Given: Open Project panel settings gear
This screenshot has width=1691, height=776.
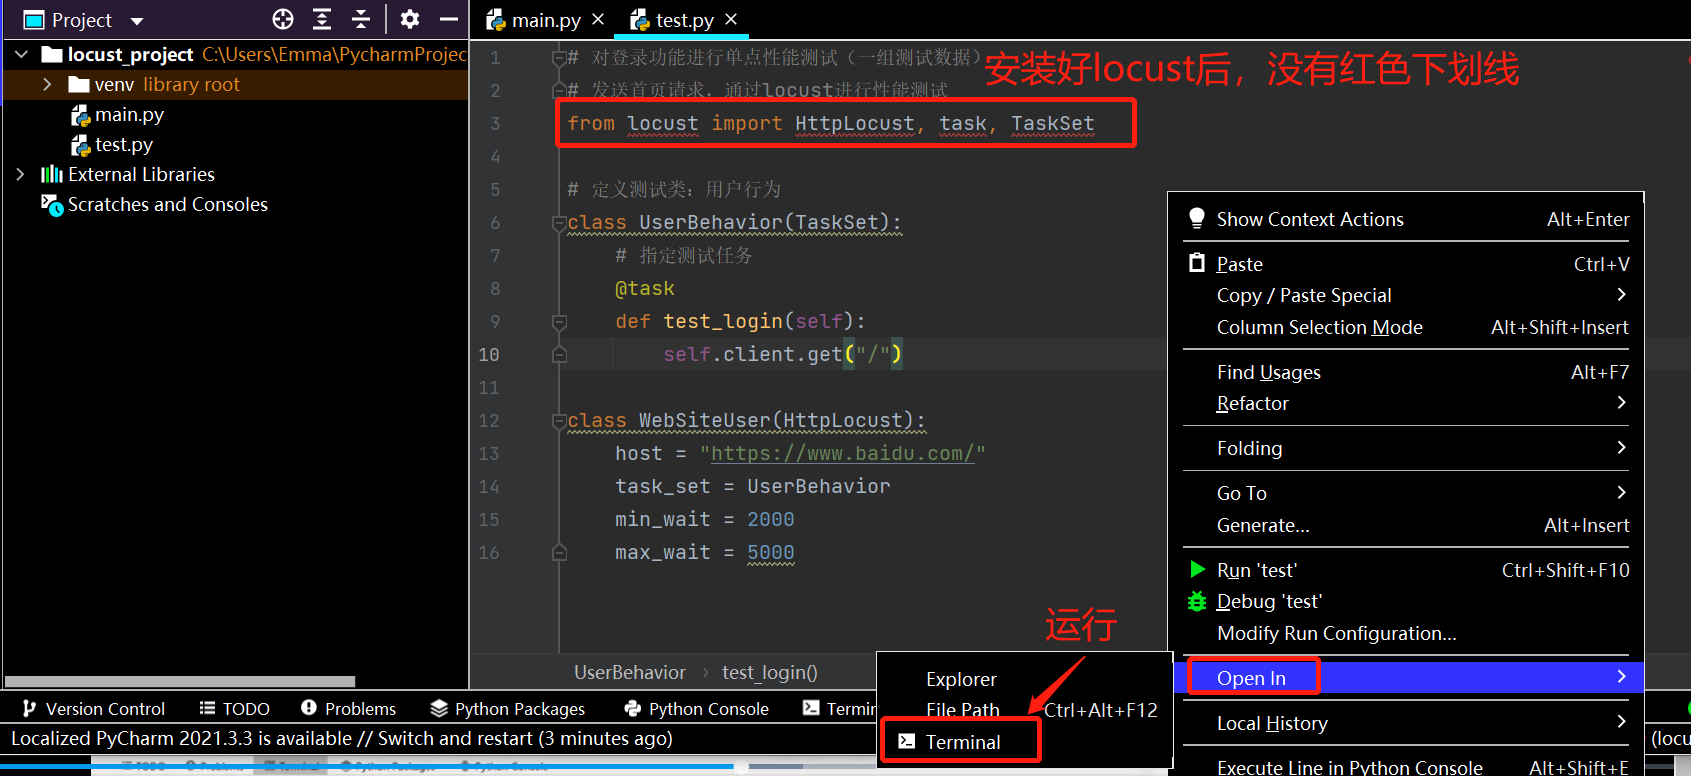Looking at the screenshot, I should point(410,19).
